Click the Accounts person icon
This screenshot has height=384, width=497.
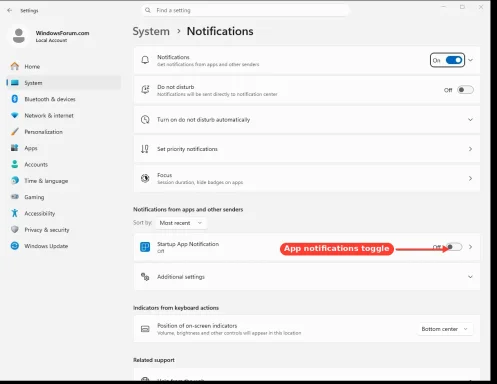coord(15,164)
